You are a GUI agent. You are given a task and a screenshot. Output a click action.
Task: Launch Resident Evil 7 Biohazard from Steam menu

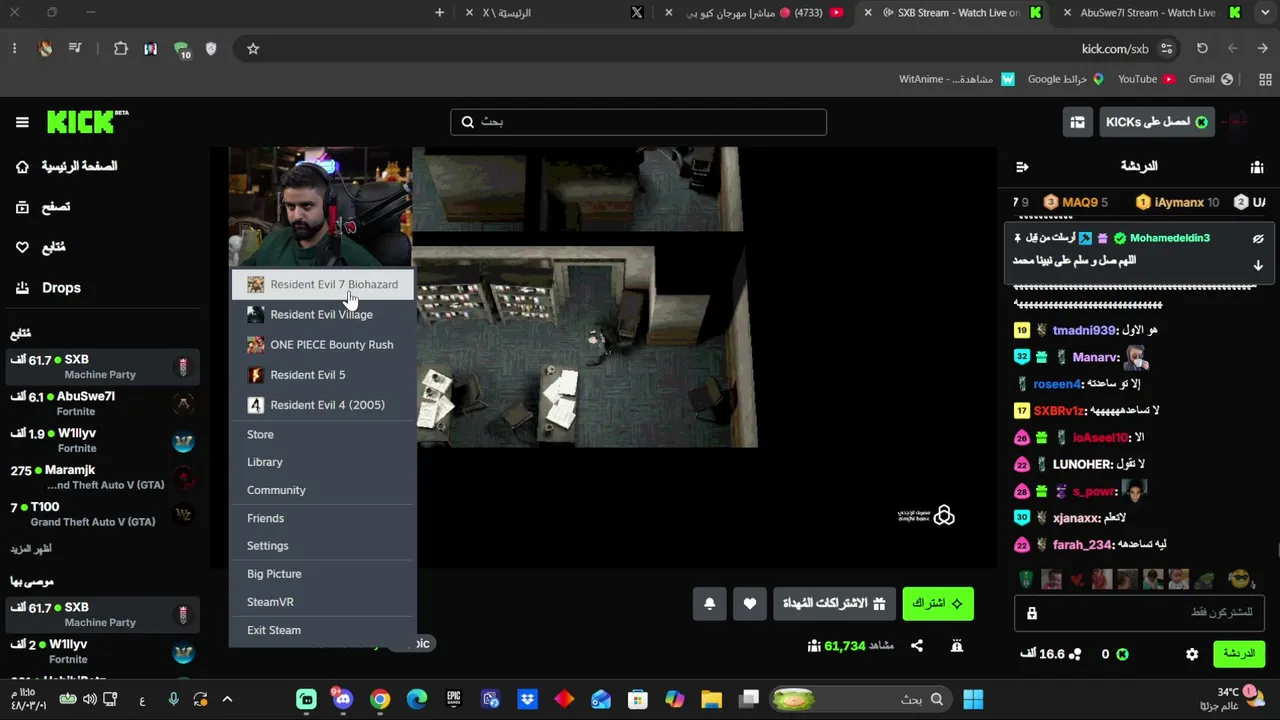(x=323, y=285)
